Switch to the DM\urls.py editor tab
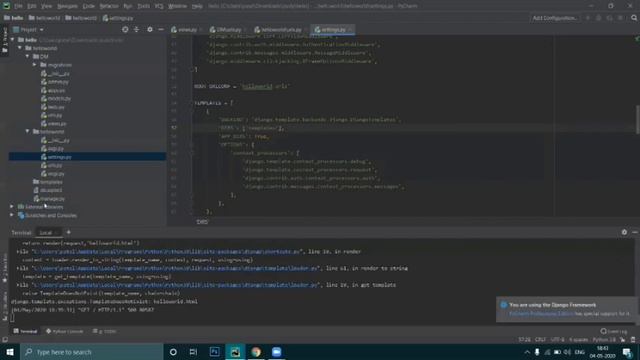 click(228, 30)
